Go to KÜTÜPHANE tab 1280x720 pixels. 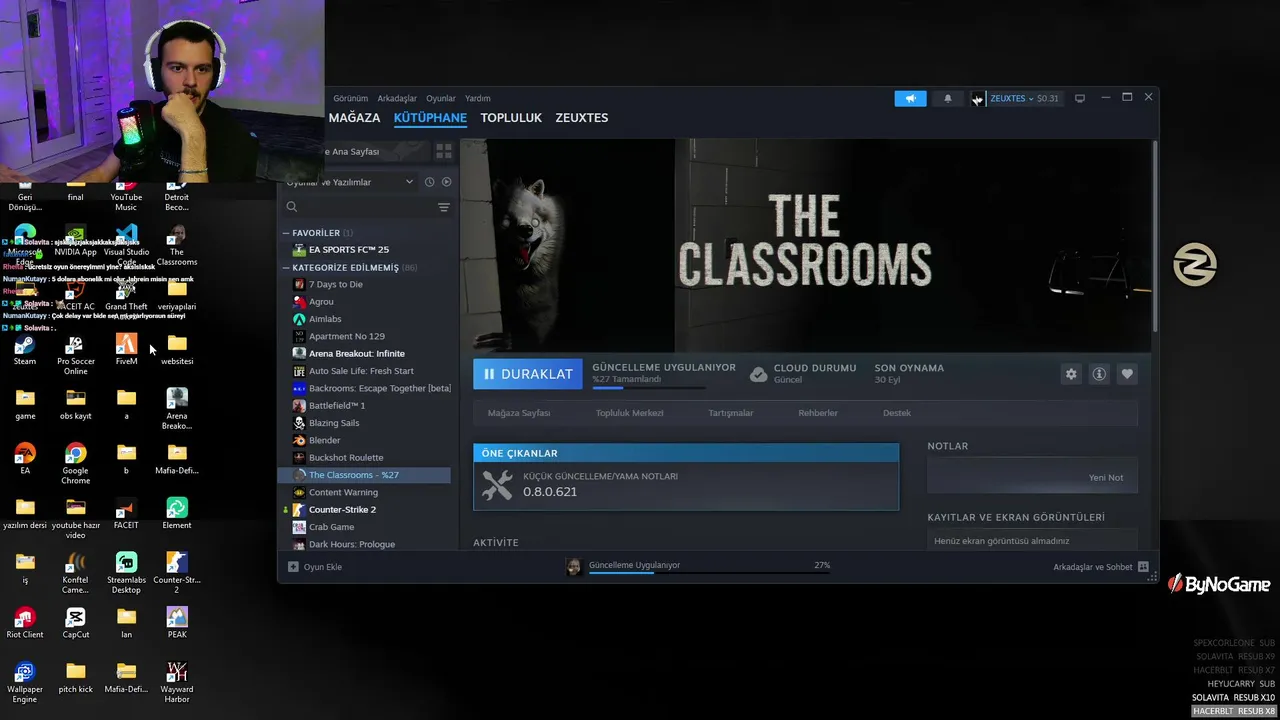[x=430, y=118]
